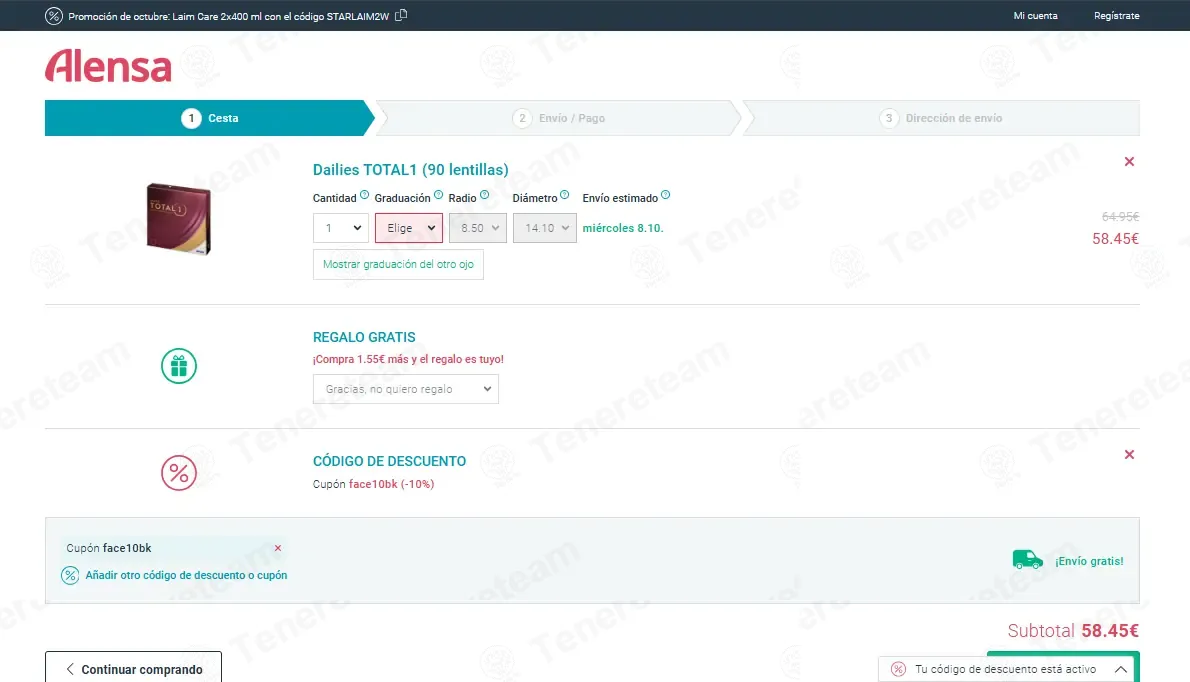Click the ¡Envío gratis! text
This screenshot has height=682, width=1190.
pyautogui.click(x=1089, y=561)
